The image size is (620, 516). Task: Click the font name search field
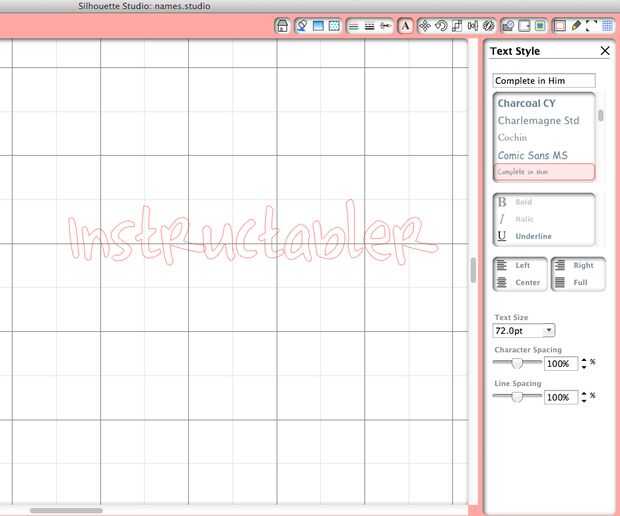pos(544,81)
